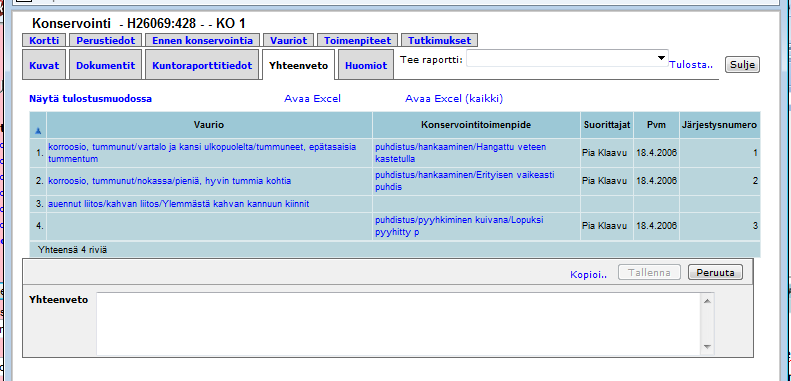Click the Järjestysnumero column header
Image resolution: width=791 pixels, height=381 pixels.
pos(719,125)
